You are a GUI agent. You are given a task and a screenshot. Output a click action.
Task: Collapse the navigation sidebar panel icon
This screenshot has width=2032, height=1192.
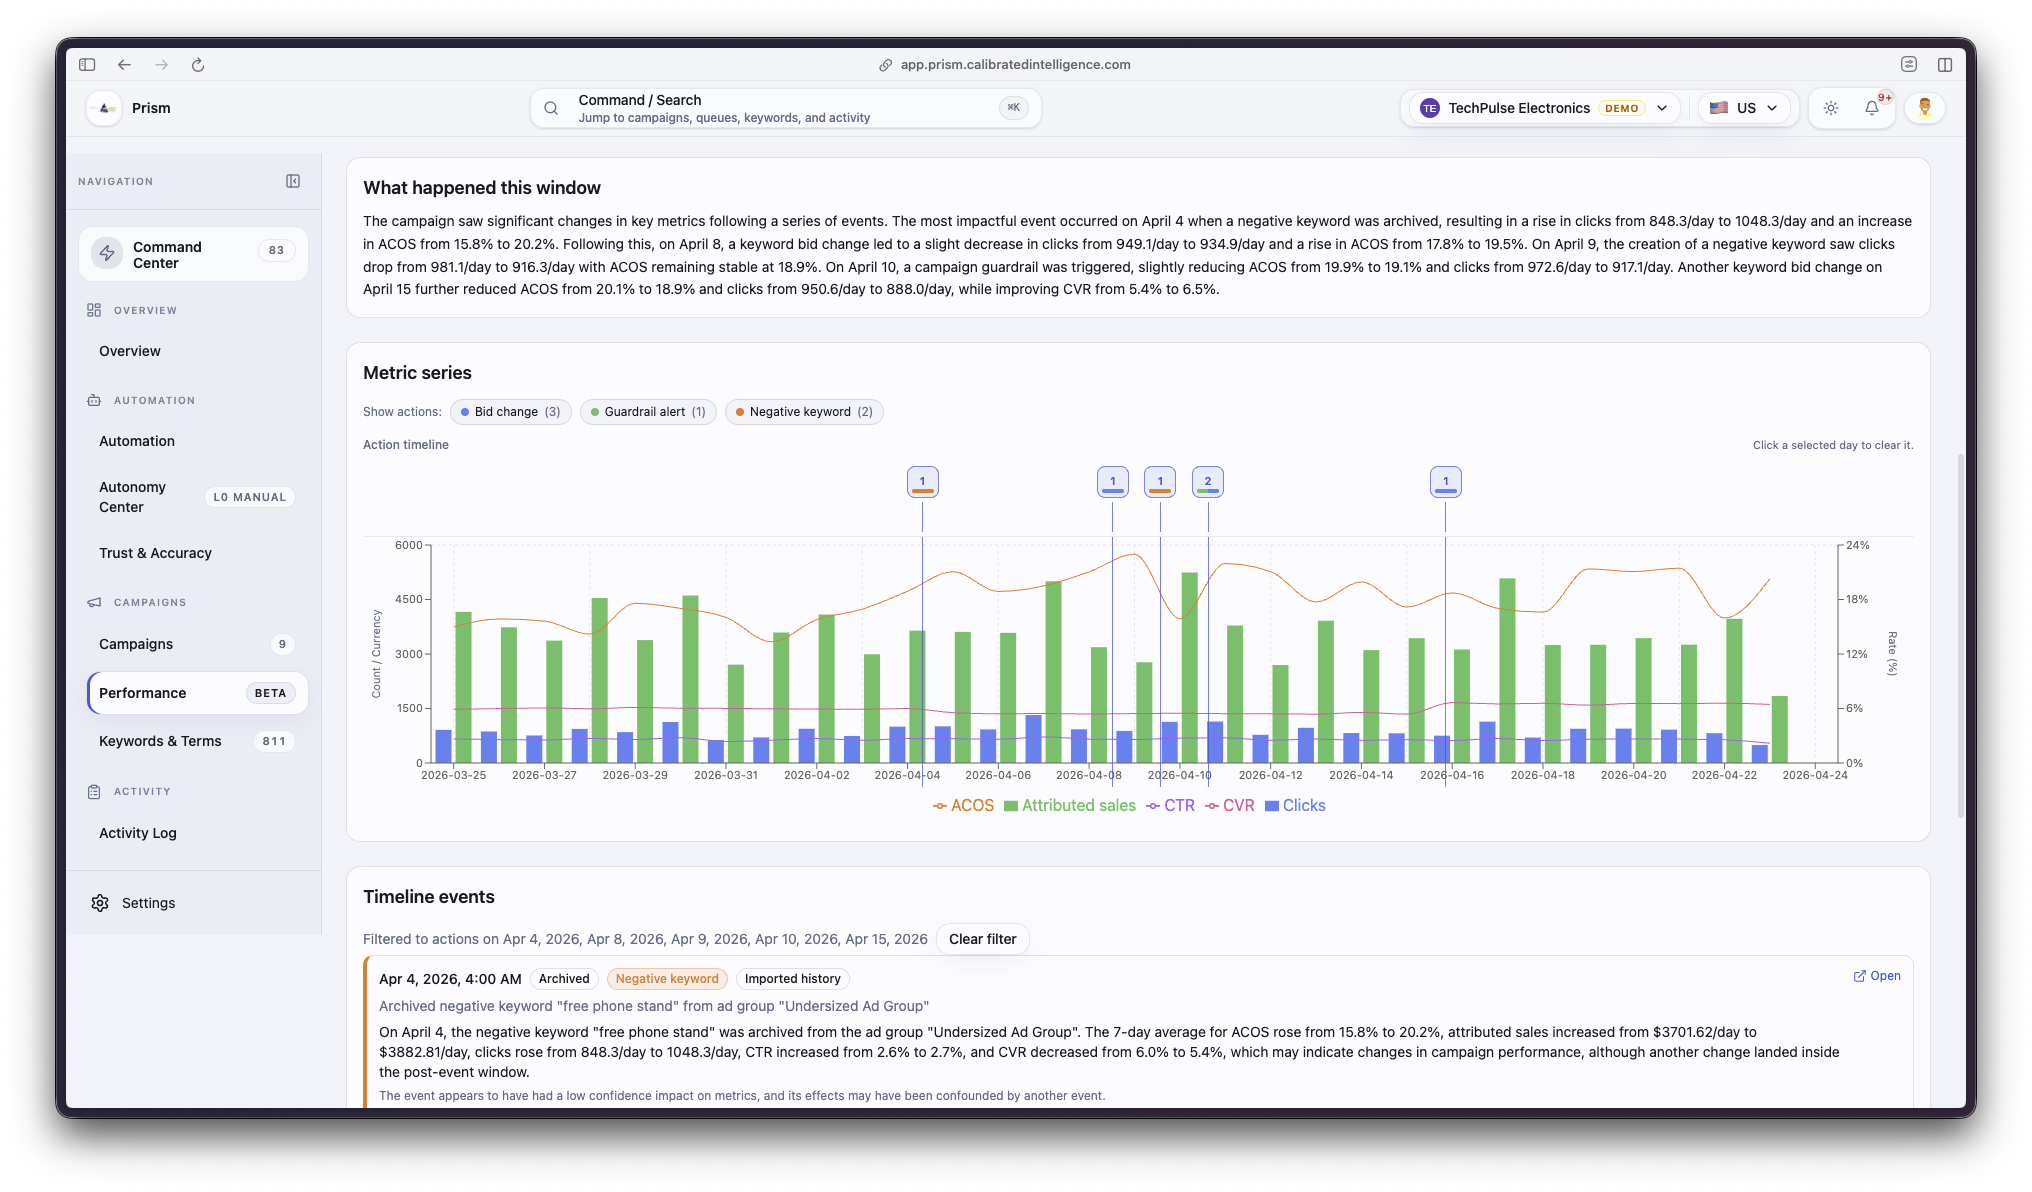click(293, 181)
